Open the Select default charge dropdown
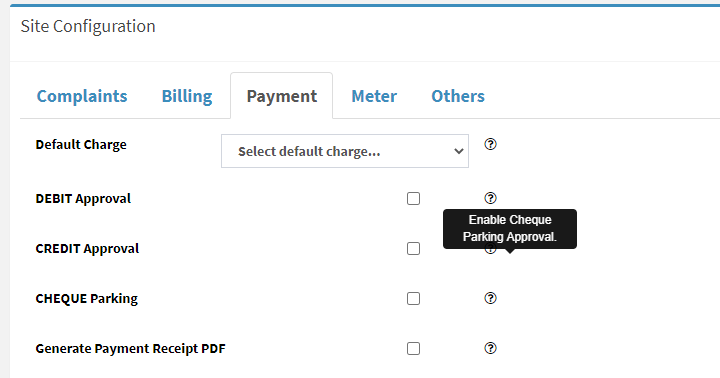This screenshot has width=720, height=378. [345, 151]
